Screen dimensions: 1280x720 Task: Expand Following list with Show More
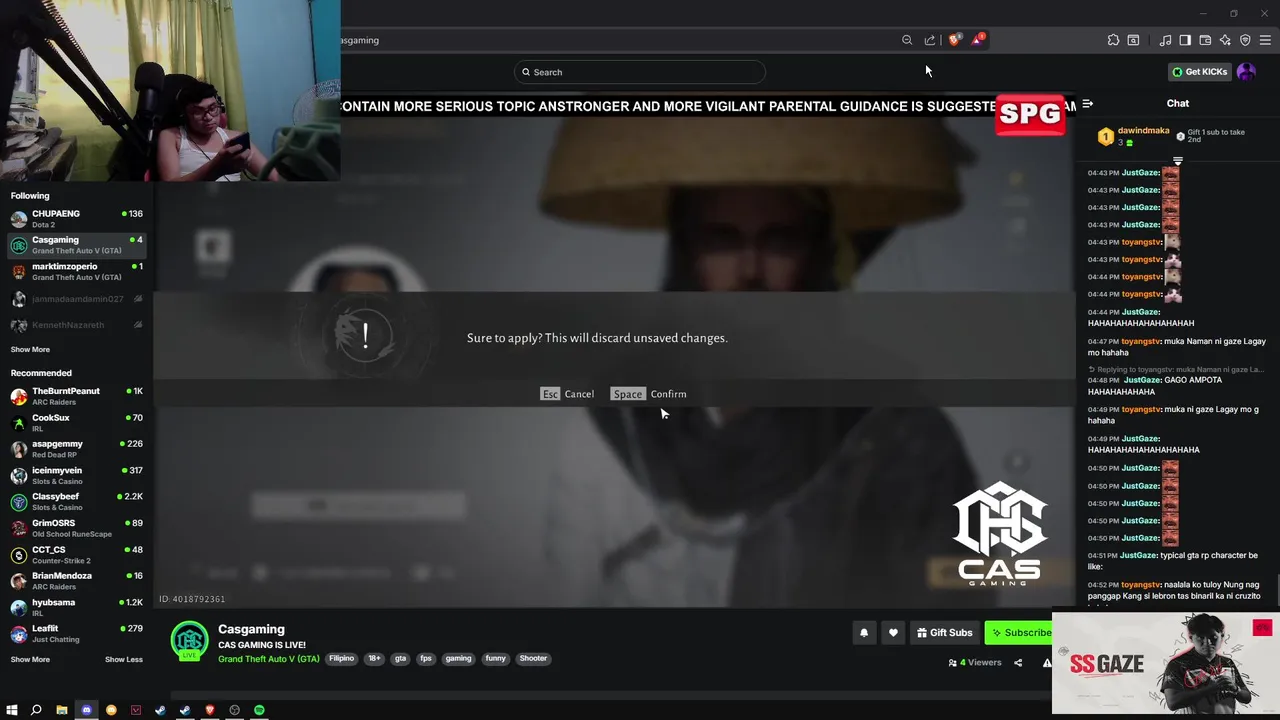[x=30, y=349]
